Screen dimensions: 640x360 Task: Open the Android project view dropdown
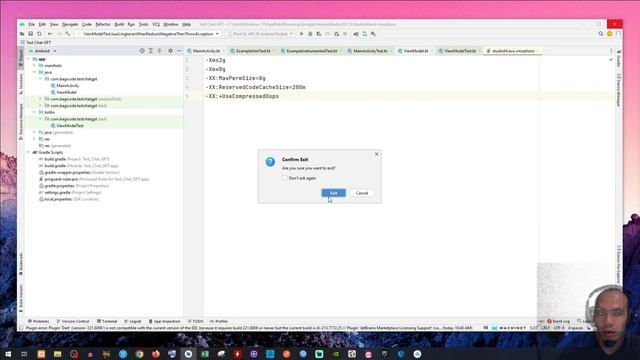[x=43, y=51]
